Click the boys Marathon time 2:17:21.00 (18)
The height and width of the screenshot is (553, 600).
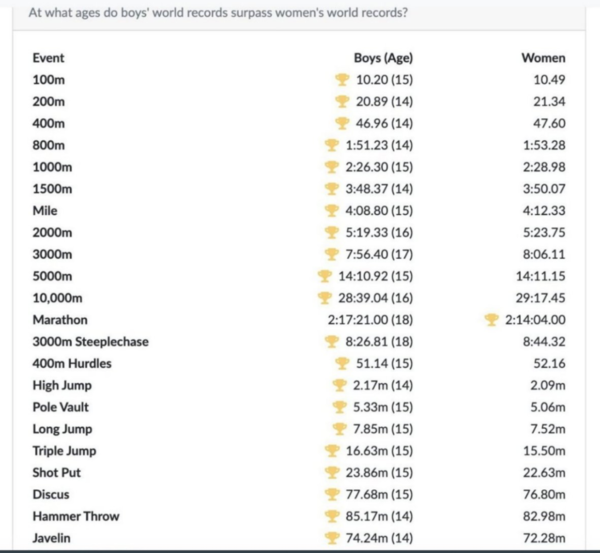click(370, 320)
